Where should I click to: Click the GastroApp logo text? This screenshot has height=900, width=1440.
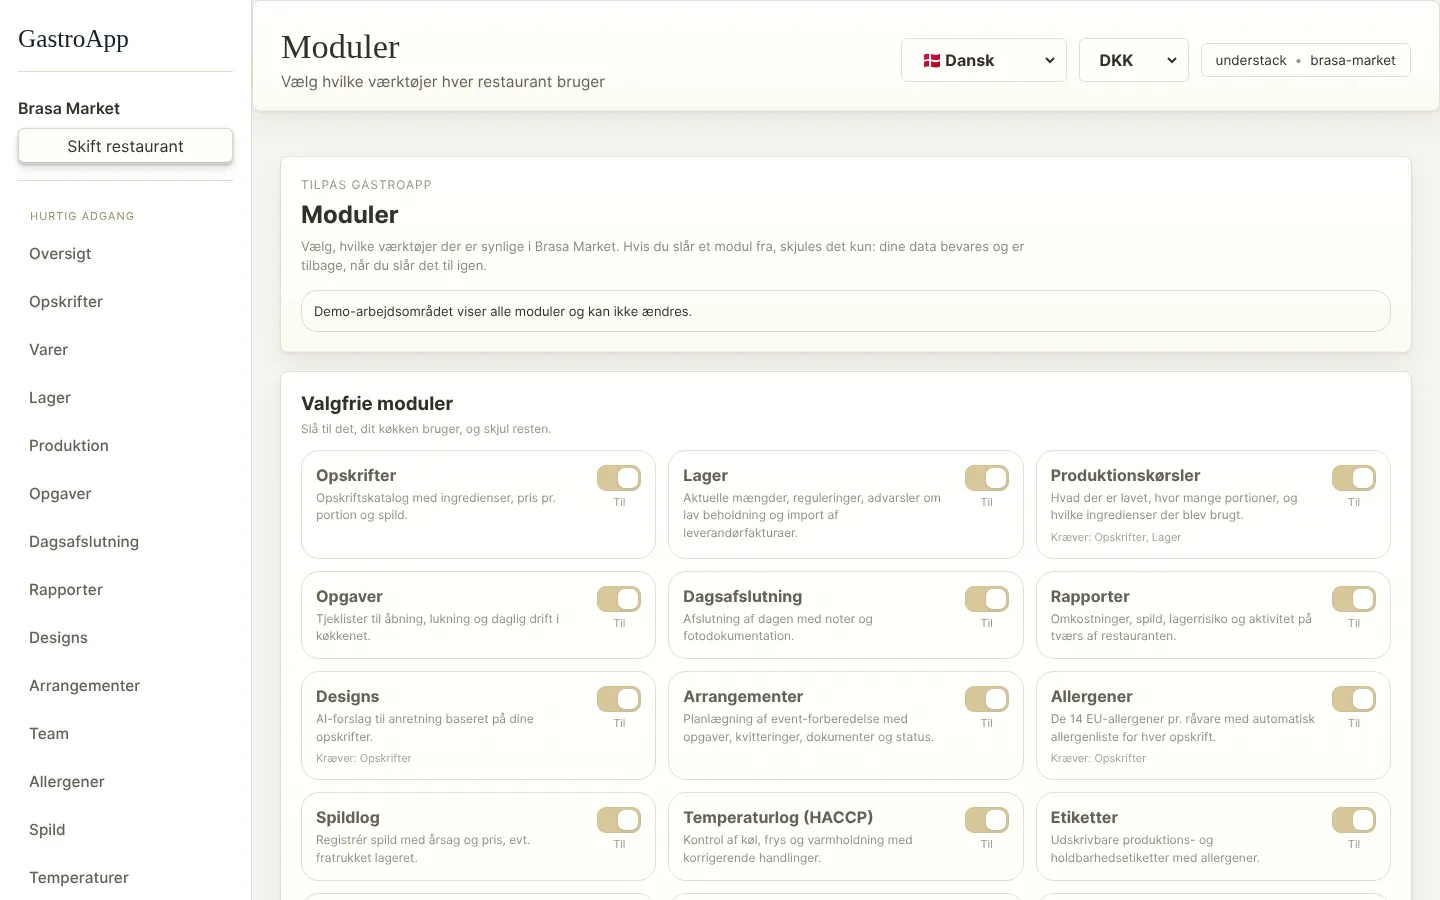pos(73,39)
